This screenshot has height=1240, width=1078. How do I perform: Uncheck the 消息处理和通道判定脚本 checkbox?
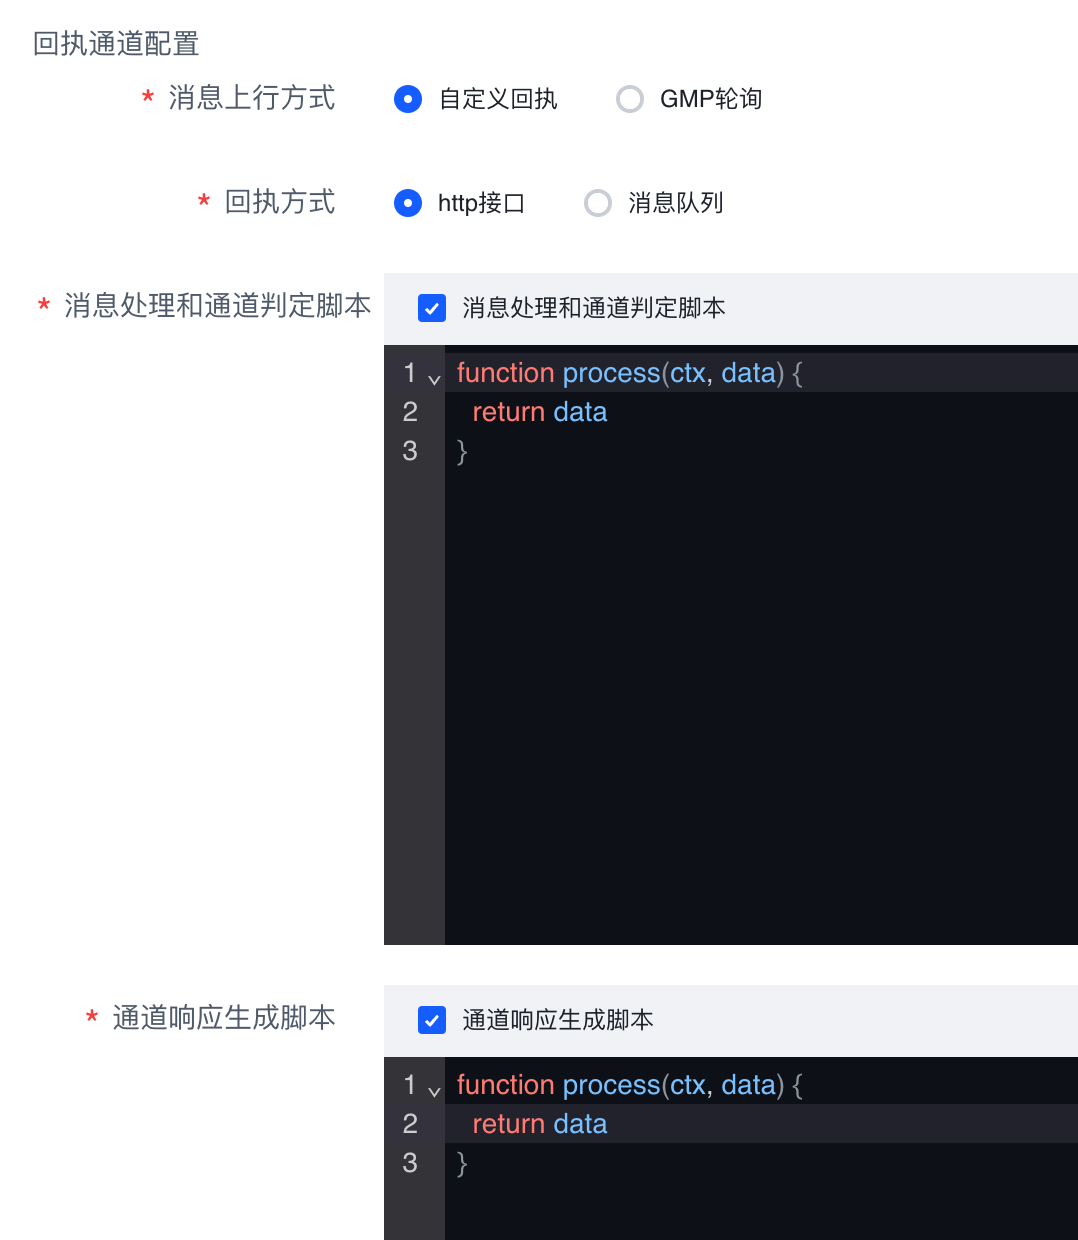coord(432,308)
